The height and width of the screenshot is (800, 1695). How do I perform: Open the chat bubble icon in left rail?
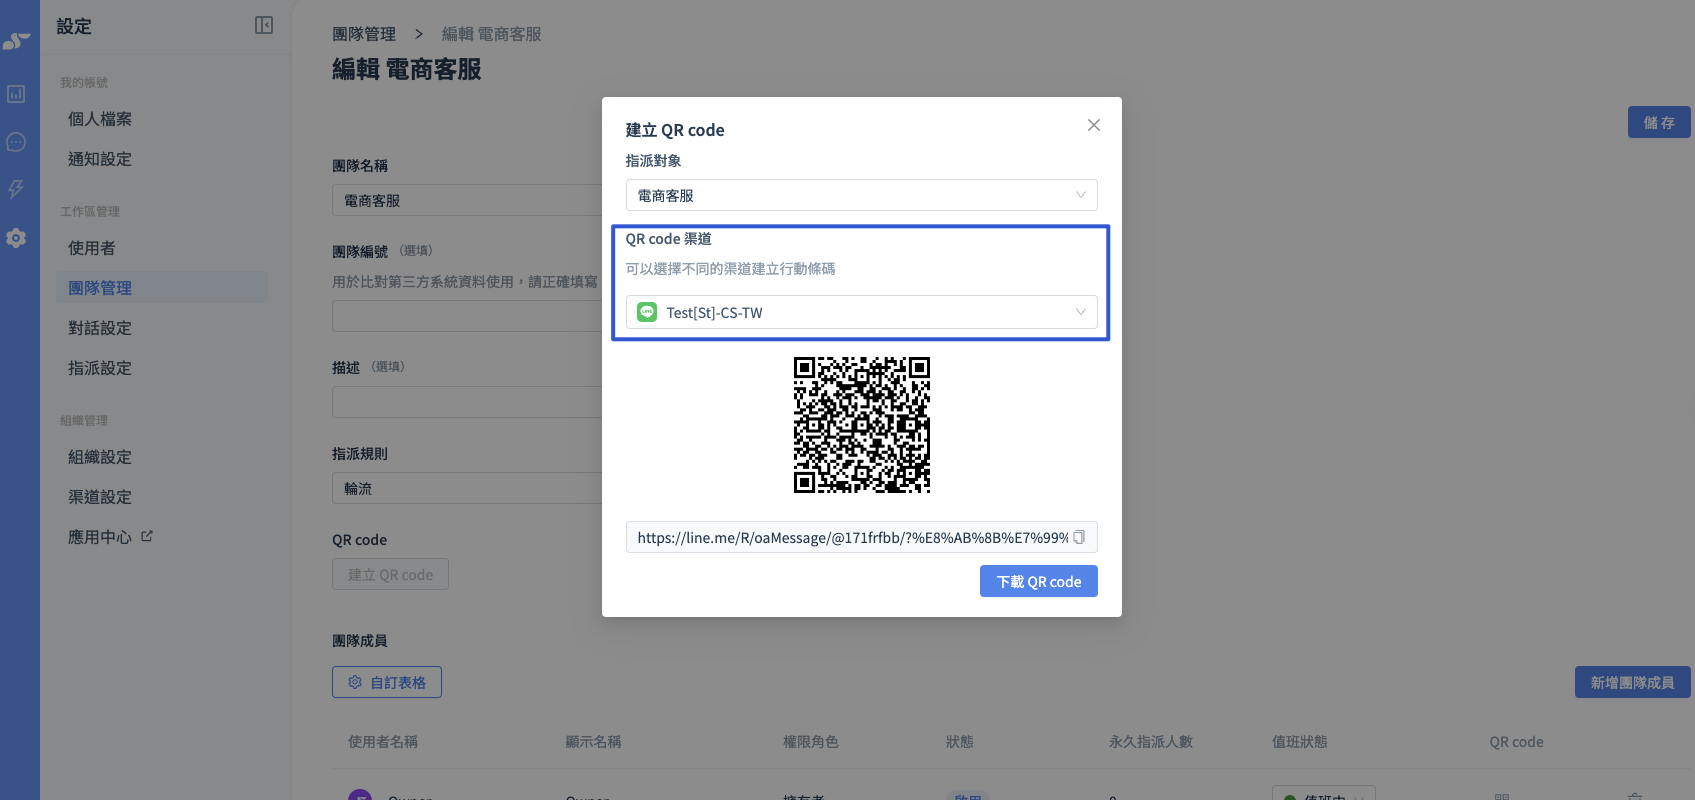point(16,142)
